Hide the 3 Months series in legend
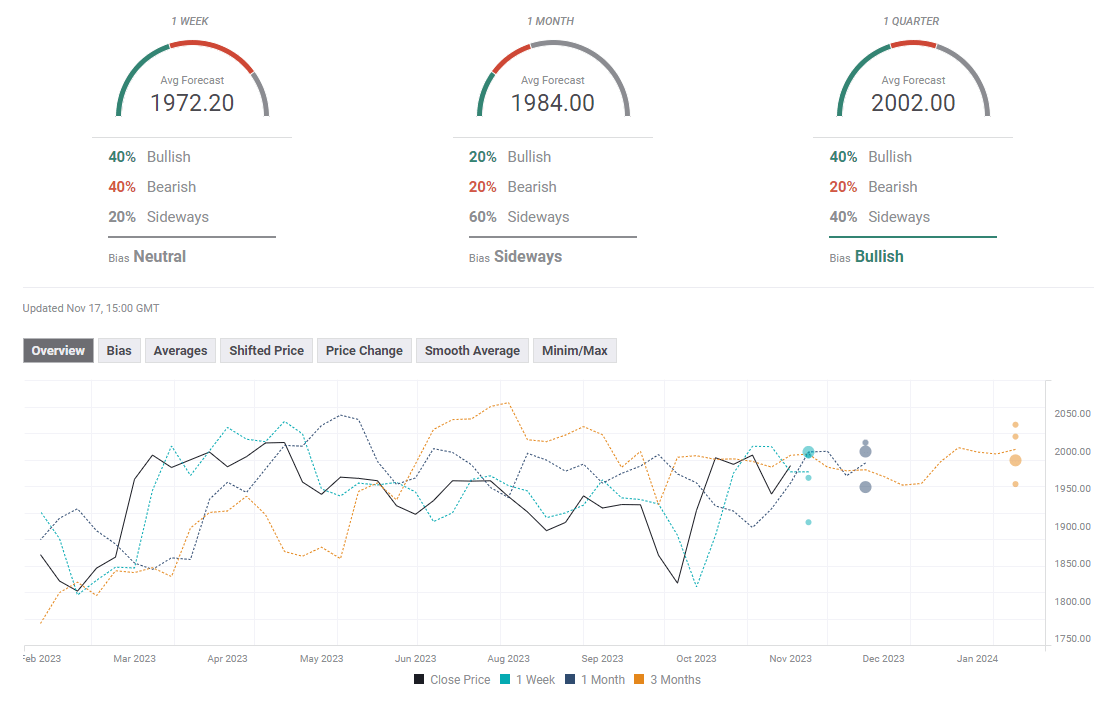This screenshot has width=1106, height=703. click(x=667, y=680)
